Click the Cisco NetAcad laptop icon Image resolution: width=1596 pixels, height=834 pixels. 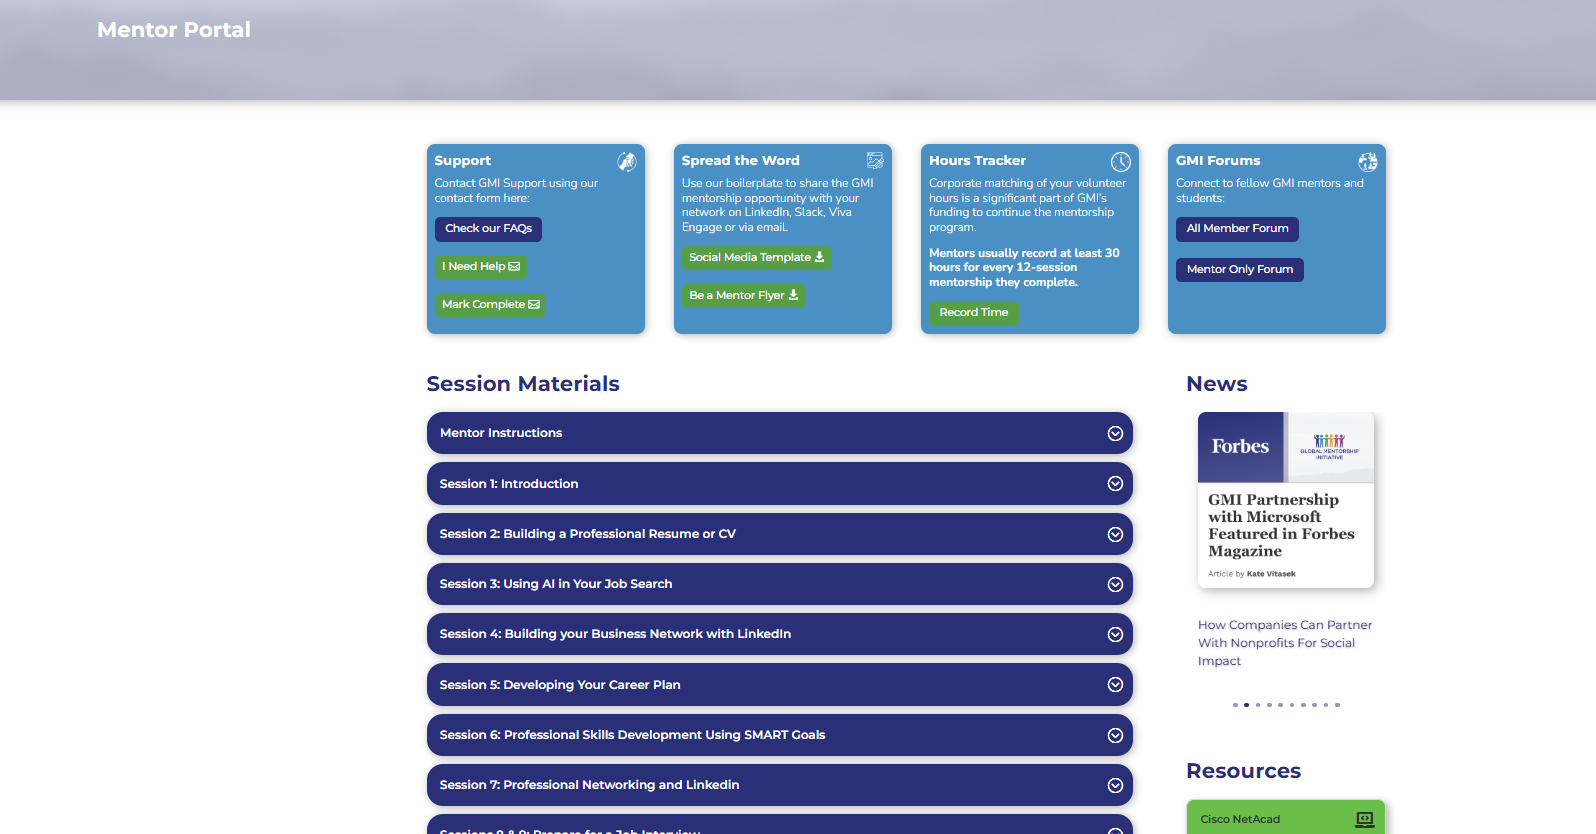(x=1364, y=819)
